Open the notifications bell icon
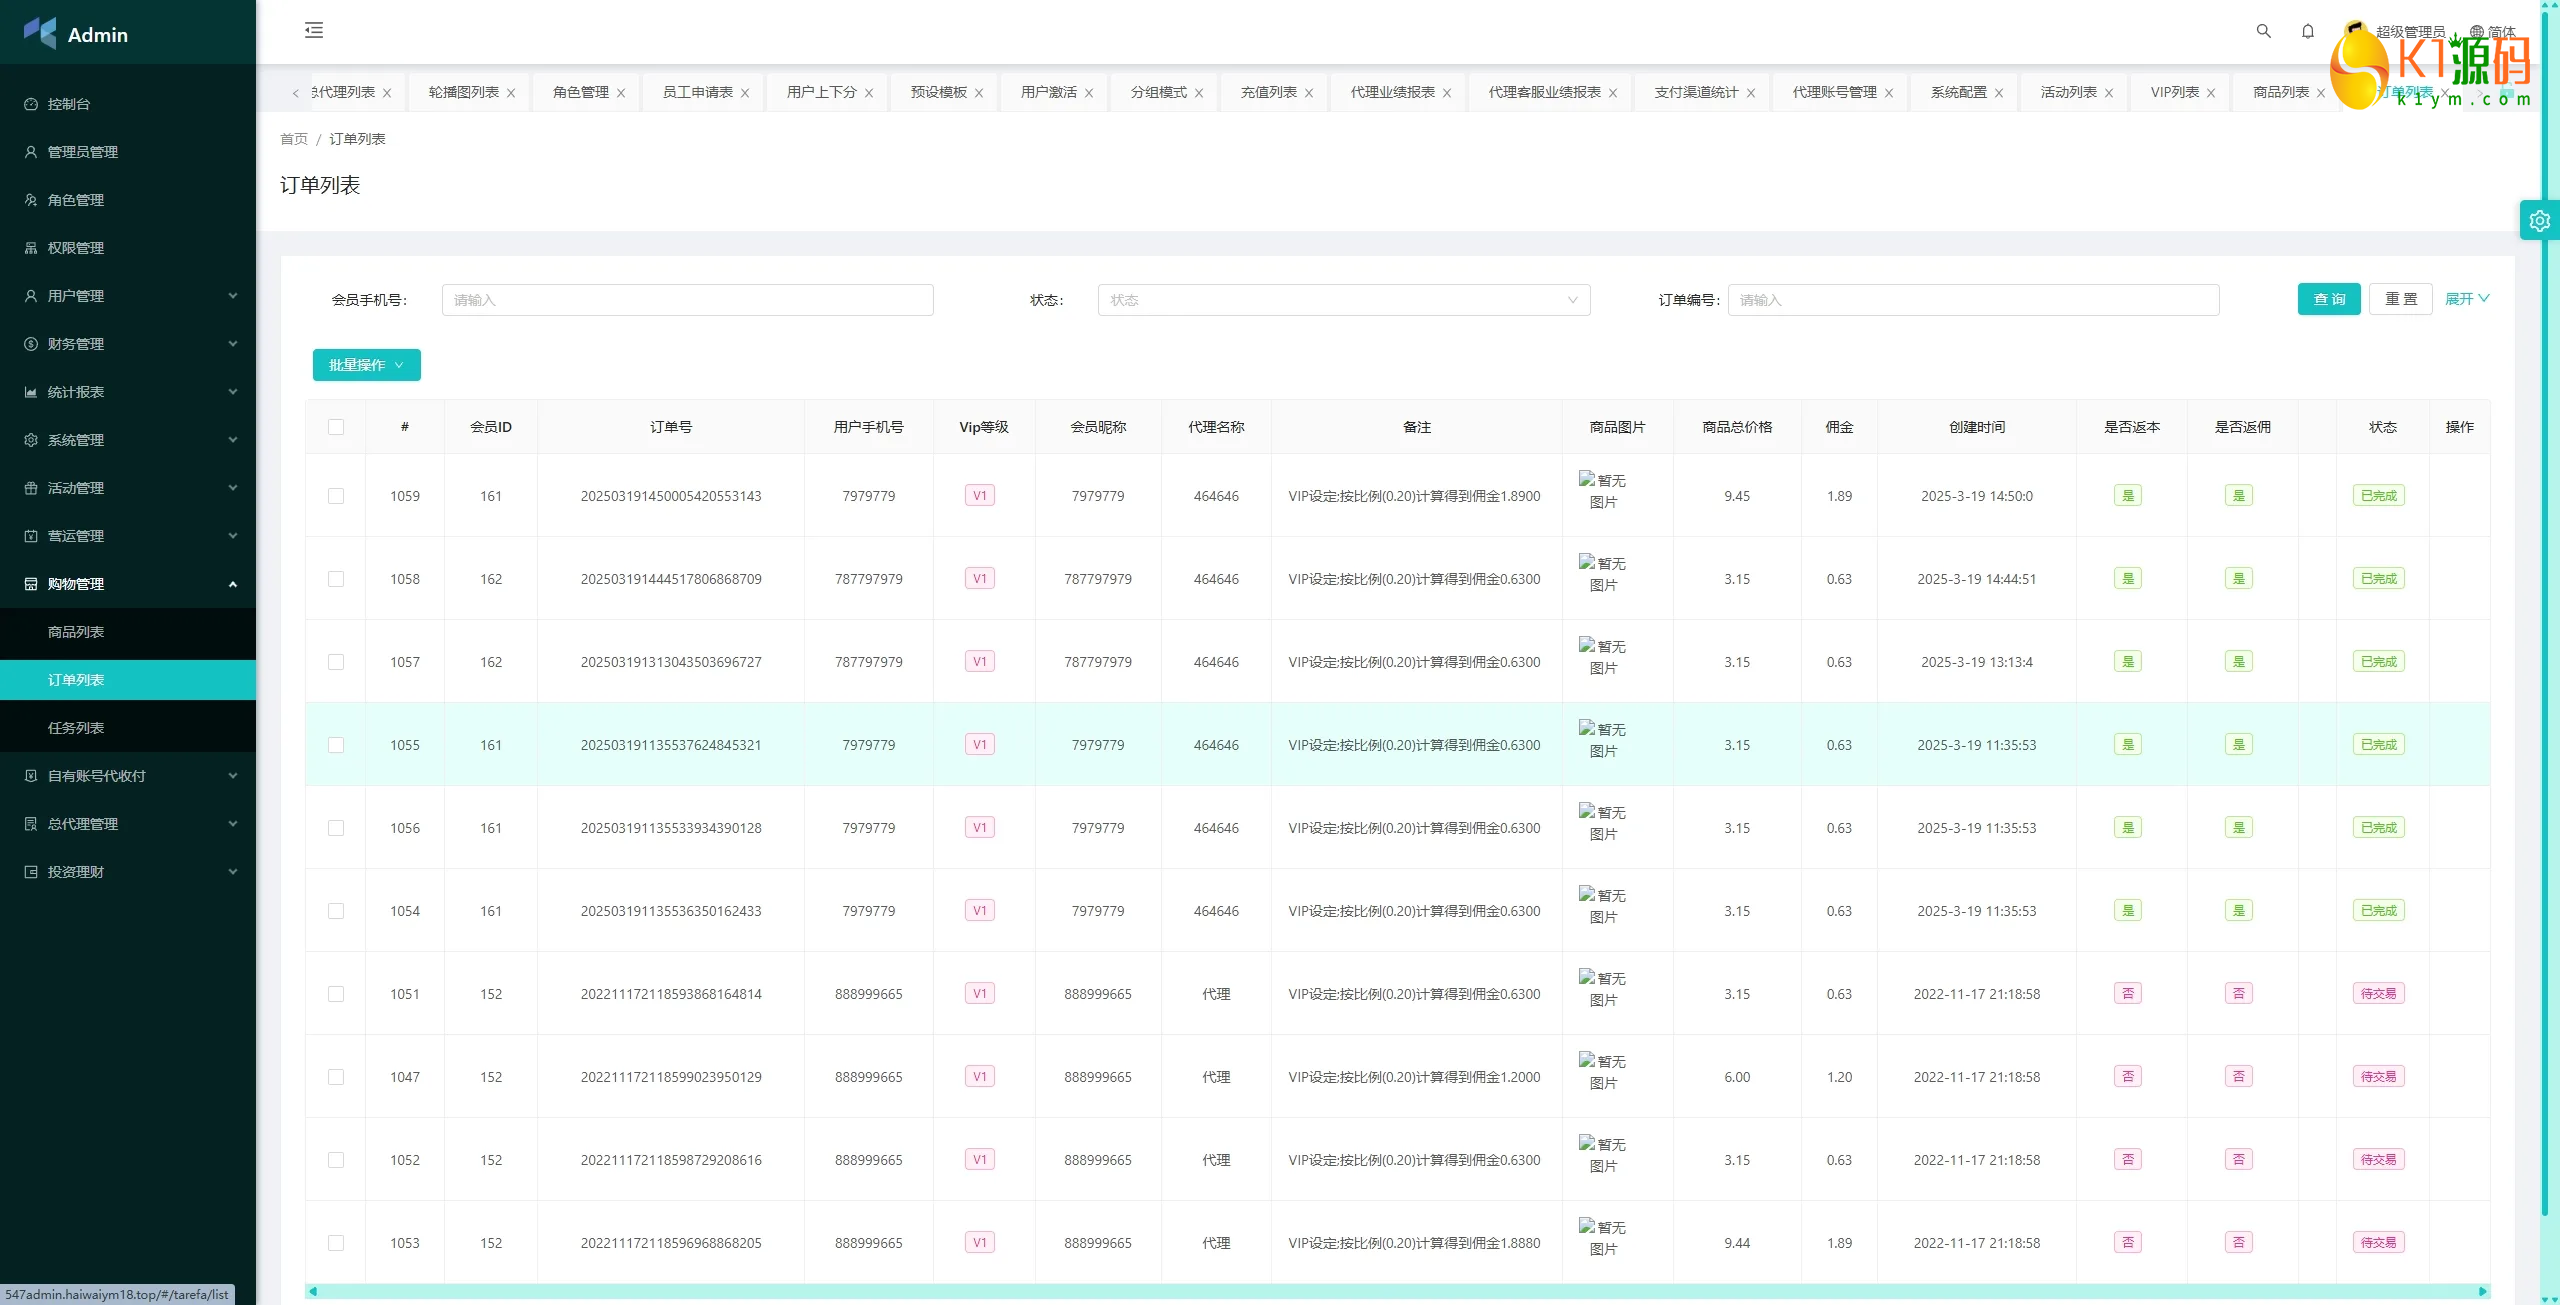This screenshot has height=1305, width=2560. pyautogui.click(x=2307, y=31)
